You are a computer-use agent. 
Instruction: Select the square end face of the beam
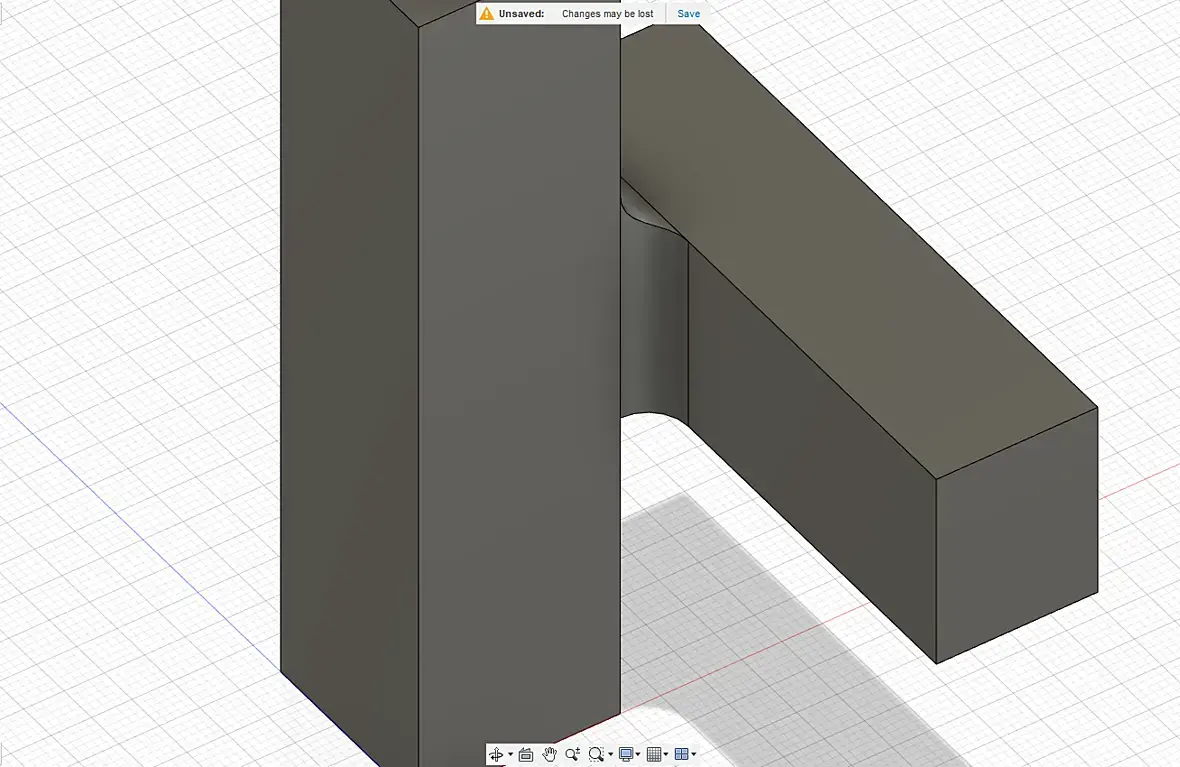tap(1017, 536)
